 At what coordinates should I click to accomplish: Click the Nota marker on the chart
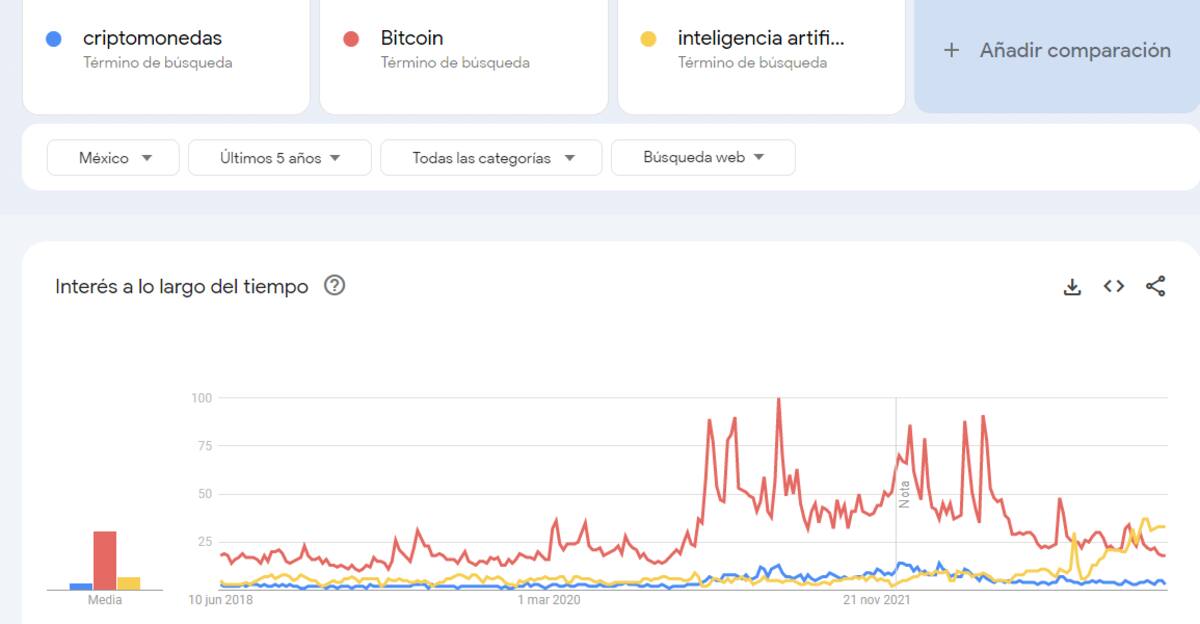click(904, 493)
